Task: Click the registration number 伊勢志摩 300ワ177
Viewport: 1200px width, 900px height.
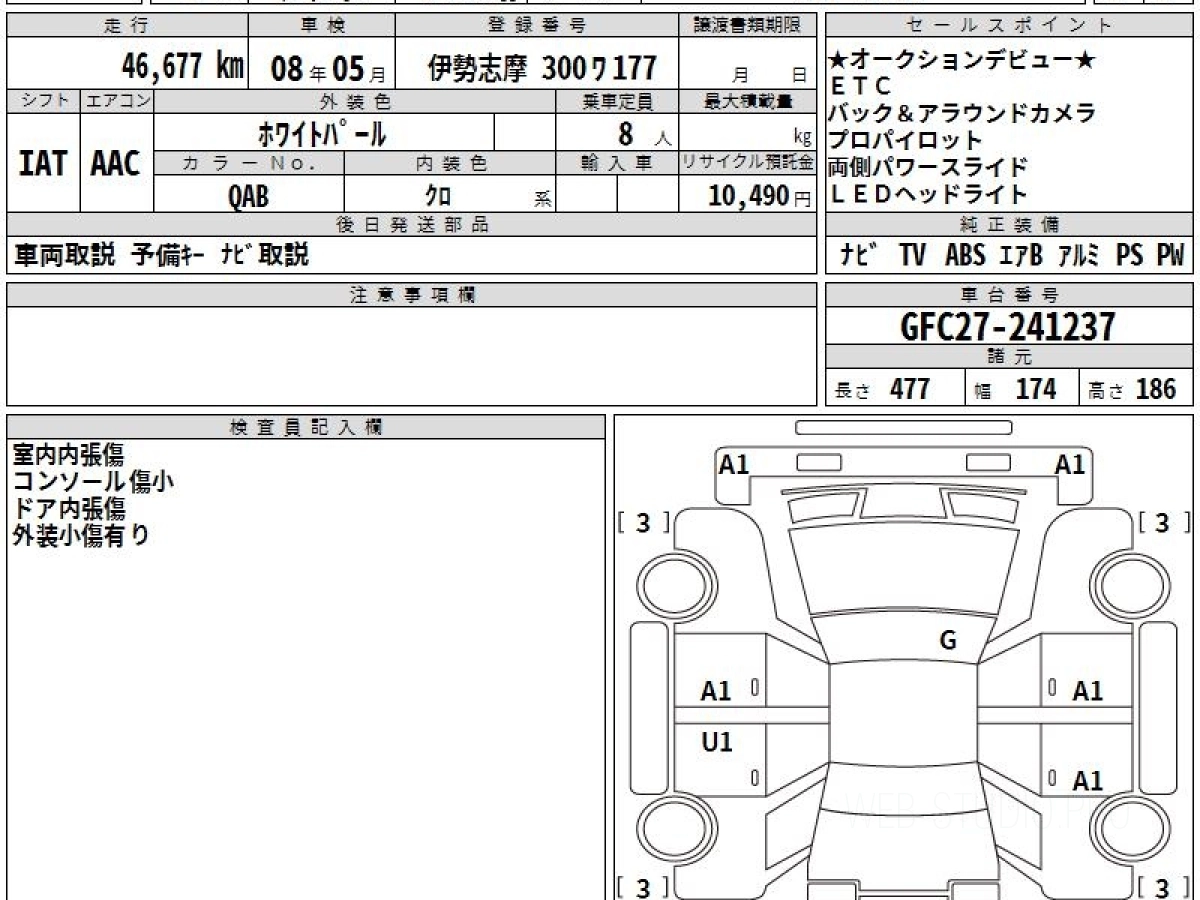Action: click(542, 68)
